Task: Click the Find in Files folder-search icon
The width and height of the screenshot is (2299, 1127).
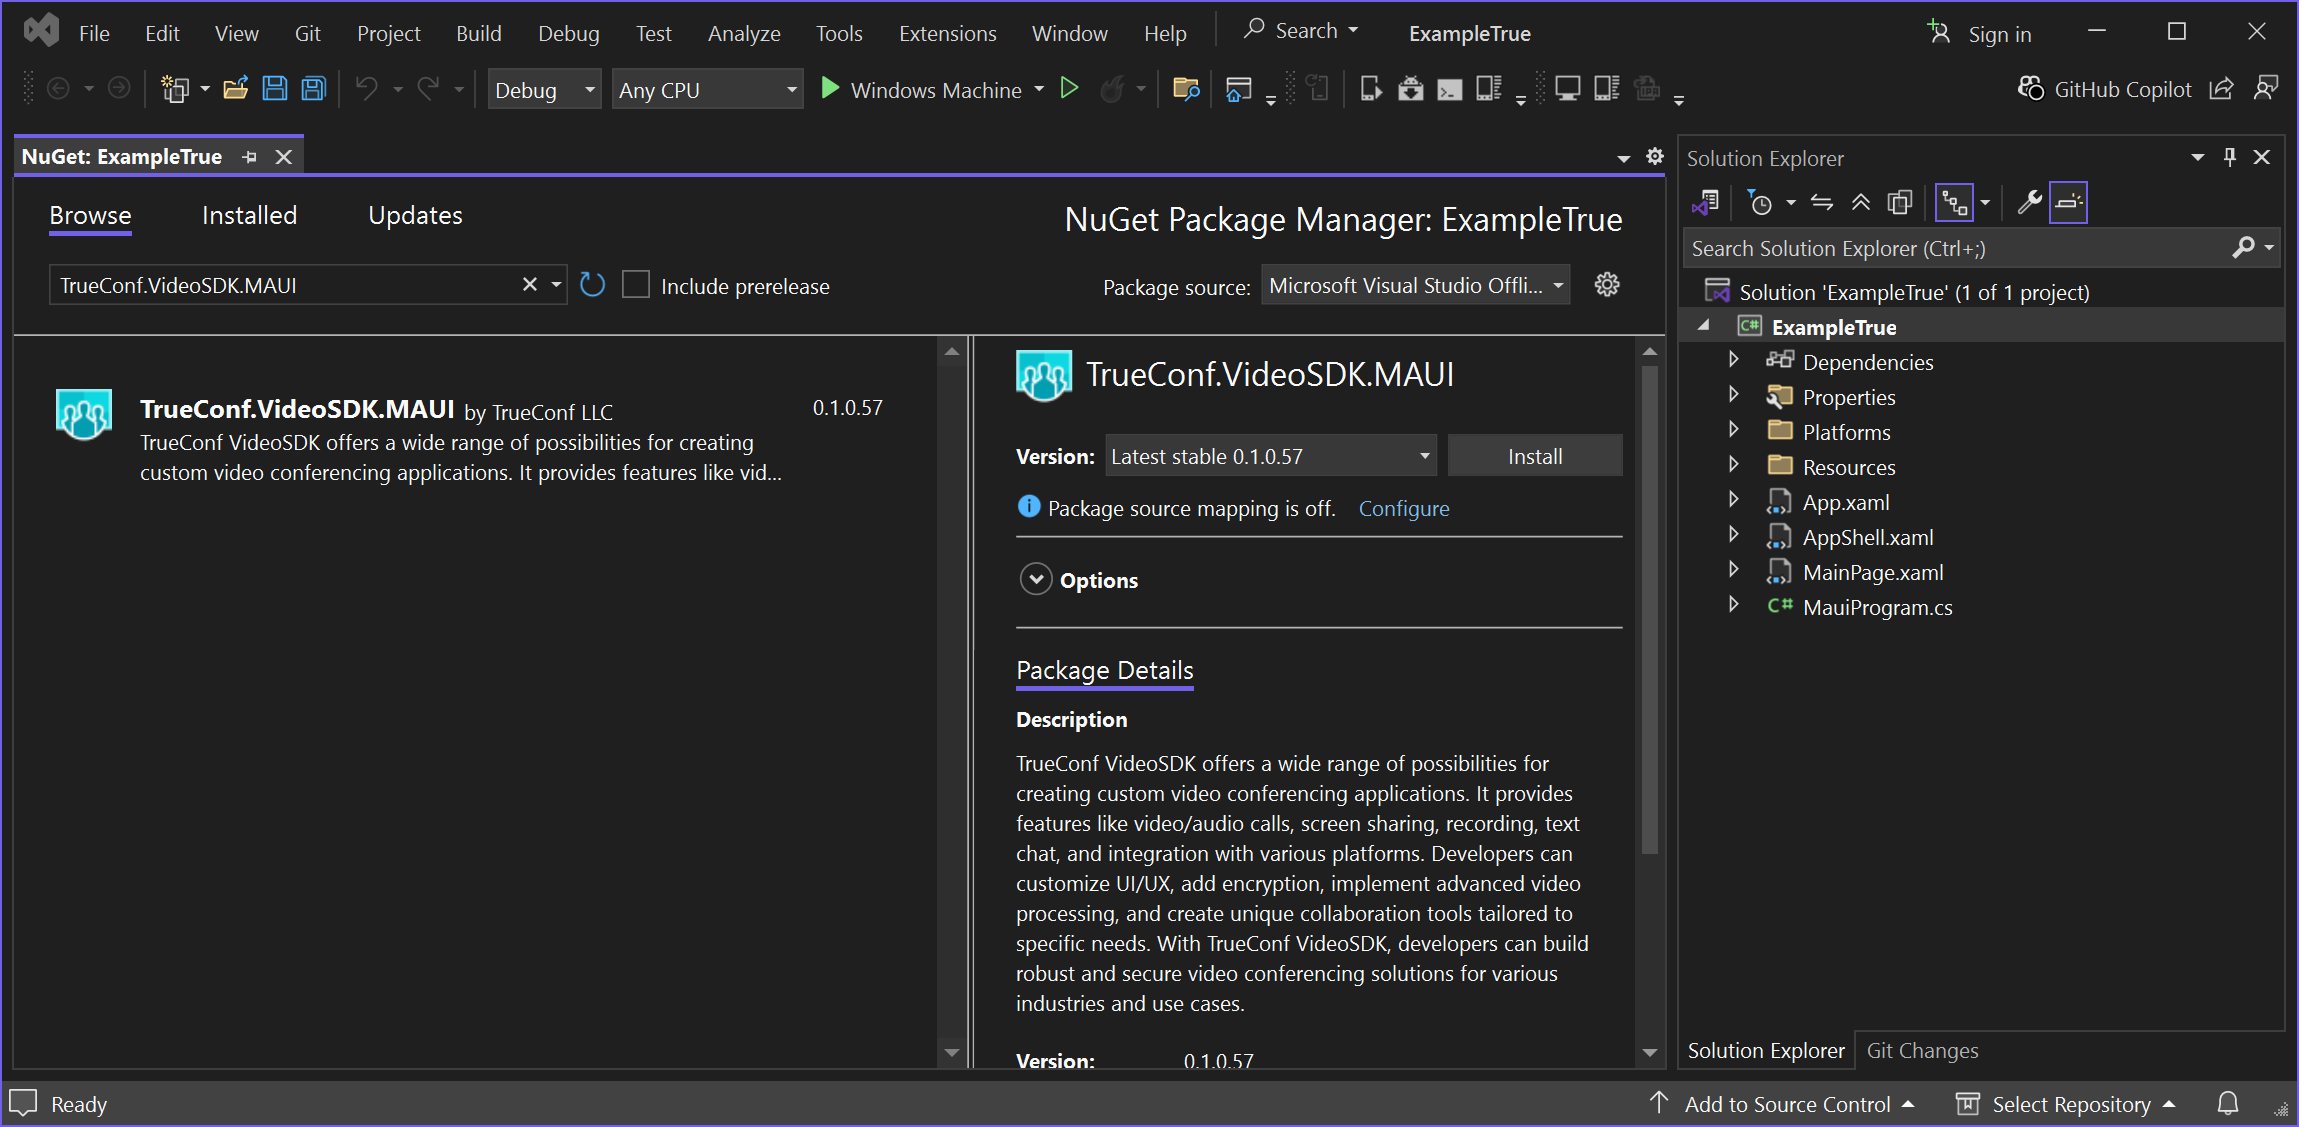Action: pyautogui.click(x=1186, y=89)
